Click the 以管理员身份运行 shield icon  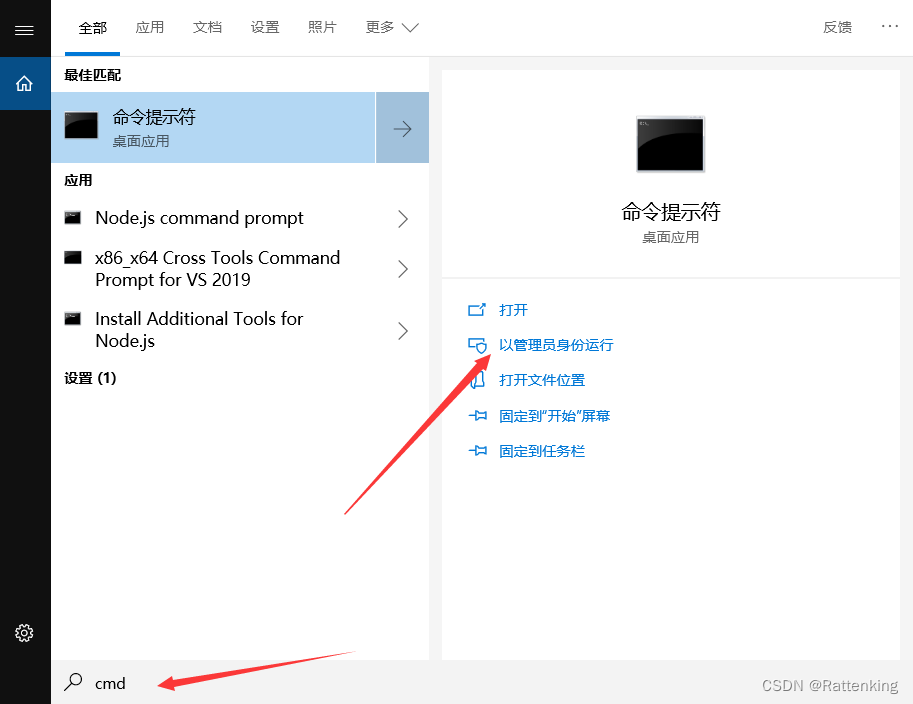point(477,345)
